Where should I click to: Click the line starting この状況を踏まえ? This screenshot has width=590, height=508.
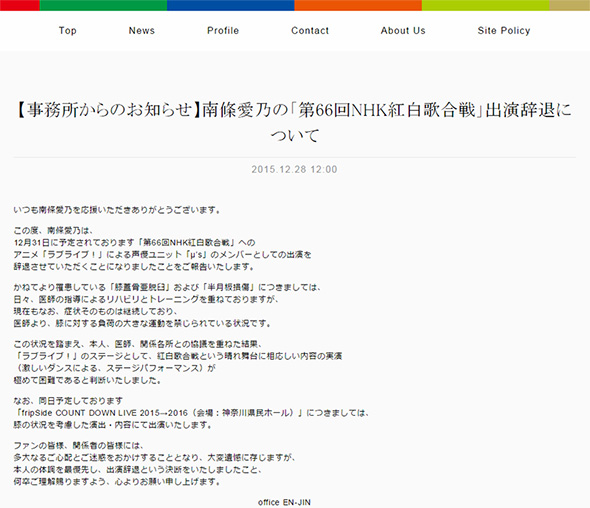point(138,344)
